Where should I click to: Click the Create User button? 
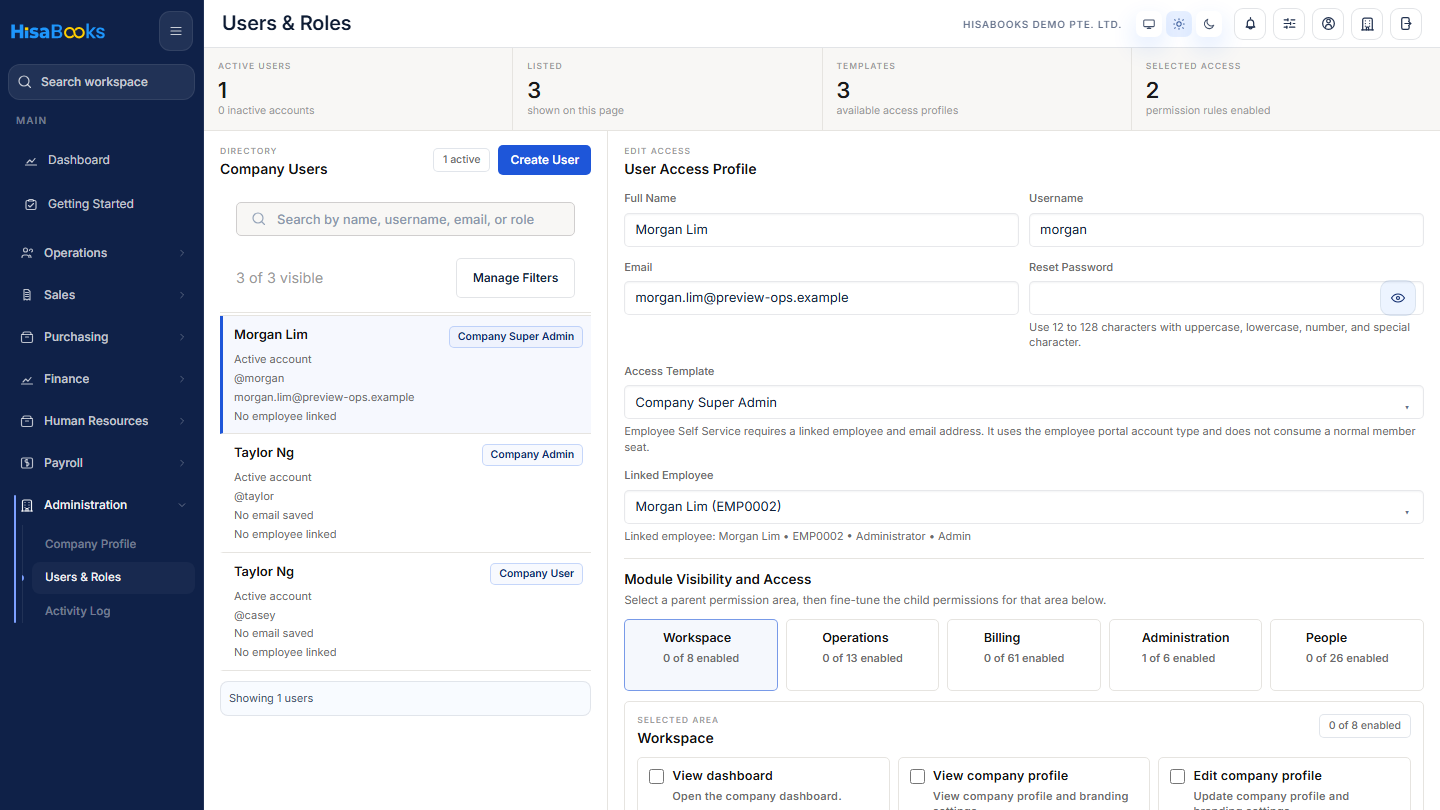[x=544, y=160]
